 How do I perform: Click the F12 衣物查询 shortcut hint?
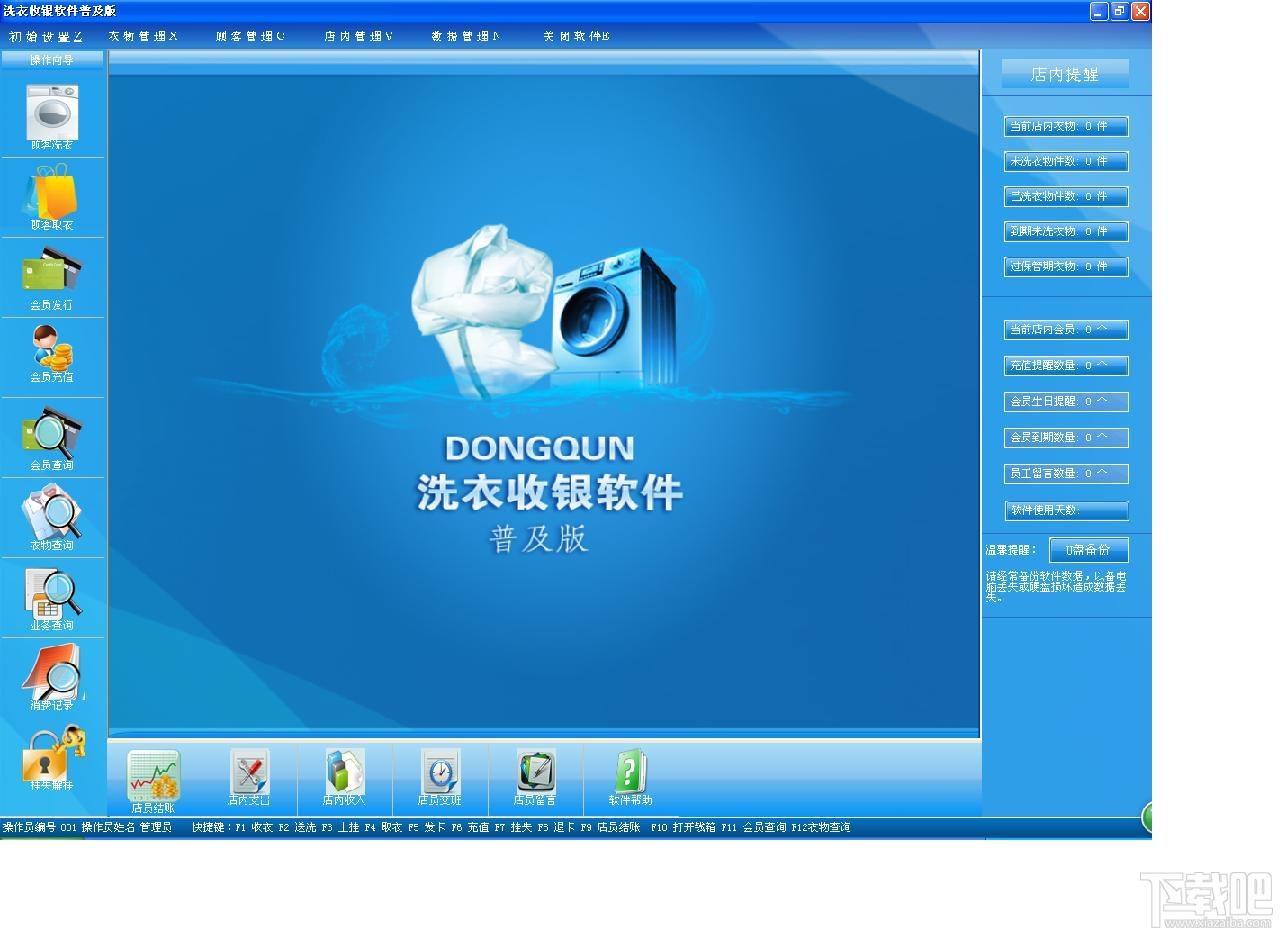[x=821, y=827]
